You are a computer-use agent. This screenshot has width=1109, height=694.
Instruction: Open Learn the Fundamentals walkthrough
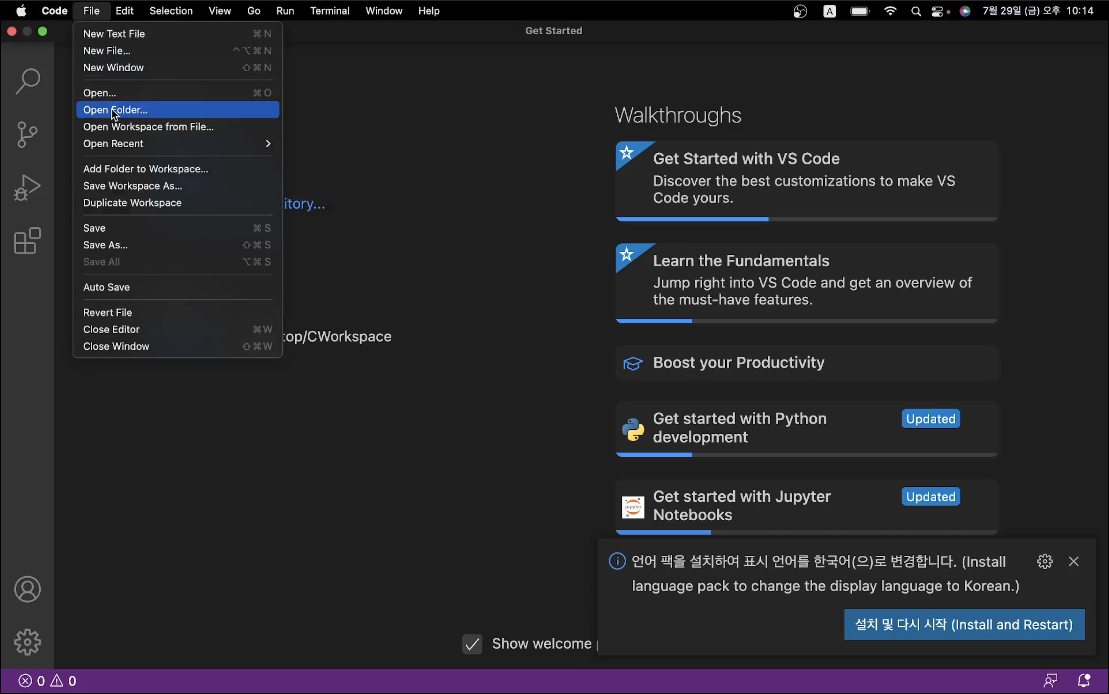[x=806, y=282]
